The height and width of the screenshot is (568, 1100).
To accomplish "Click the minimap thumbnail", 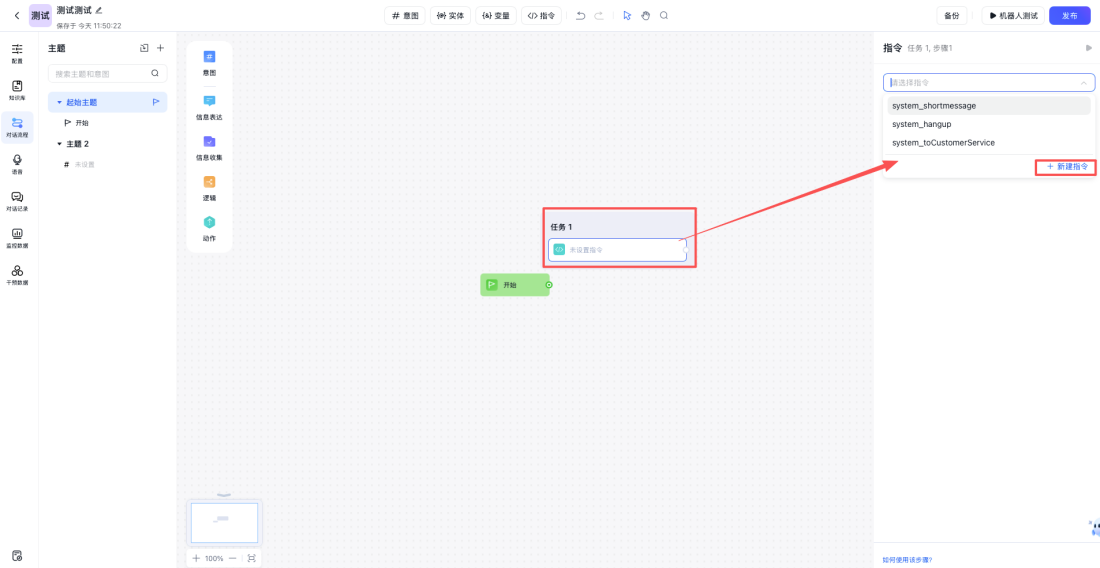I will [x=224, y=522].
